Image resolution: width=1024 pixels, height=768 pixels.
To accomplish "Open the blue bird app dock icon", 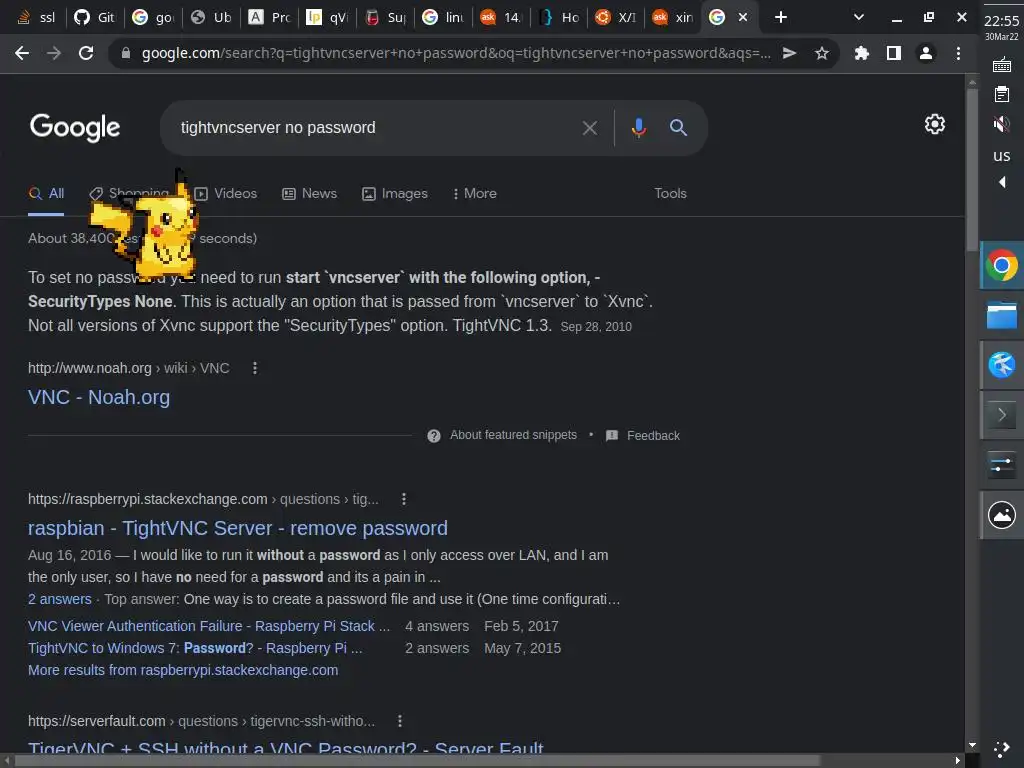I will (1001, 365).
